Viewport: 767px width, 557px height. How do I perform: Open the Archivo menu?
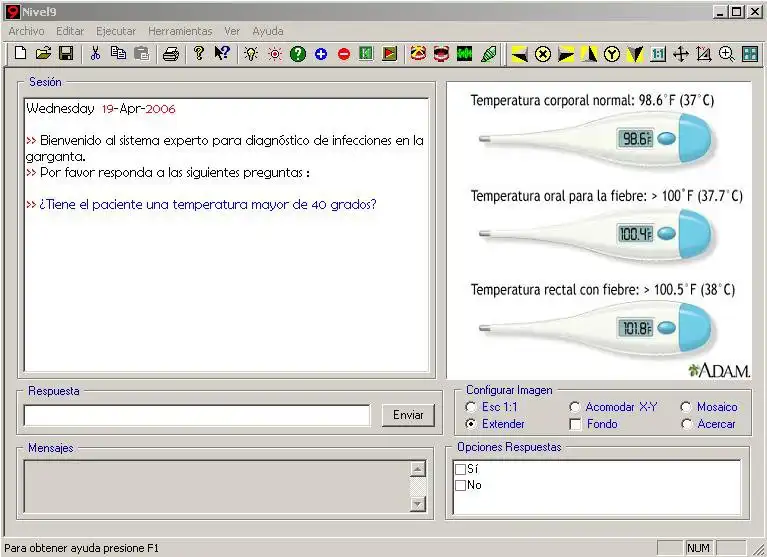[26, 31]
